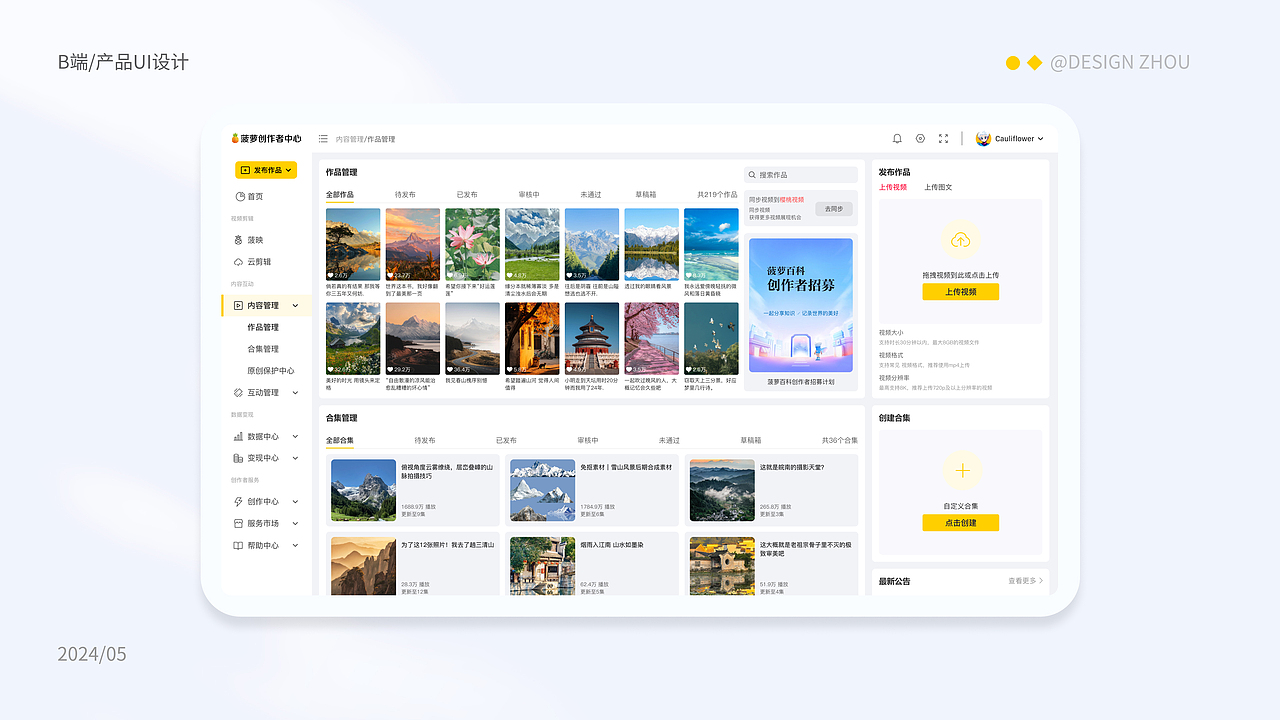The height and width of the screenshot is (720, 1280).
Task: Open the Cauliflower account dropdown arrow
Action: (x=1040, y=139)
